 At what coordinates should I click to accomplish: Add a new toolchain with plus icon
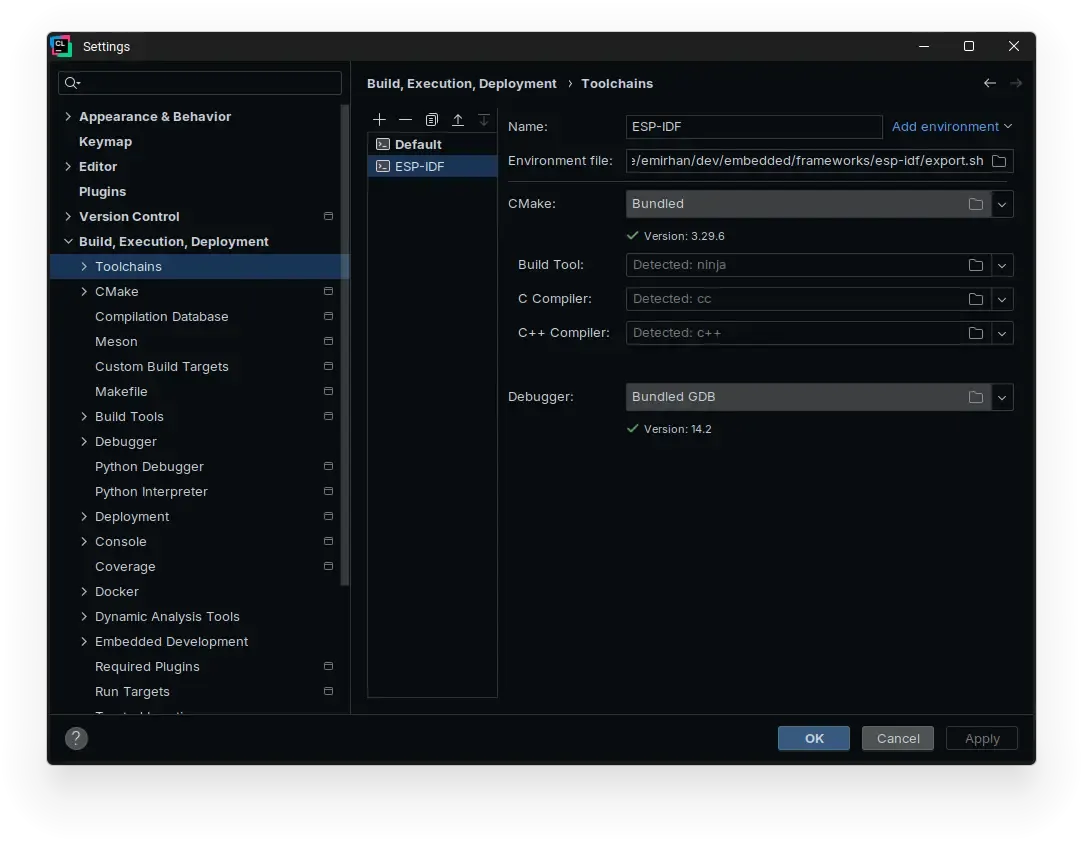pos(379,120)
